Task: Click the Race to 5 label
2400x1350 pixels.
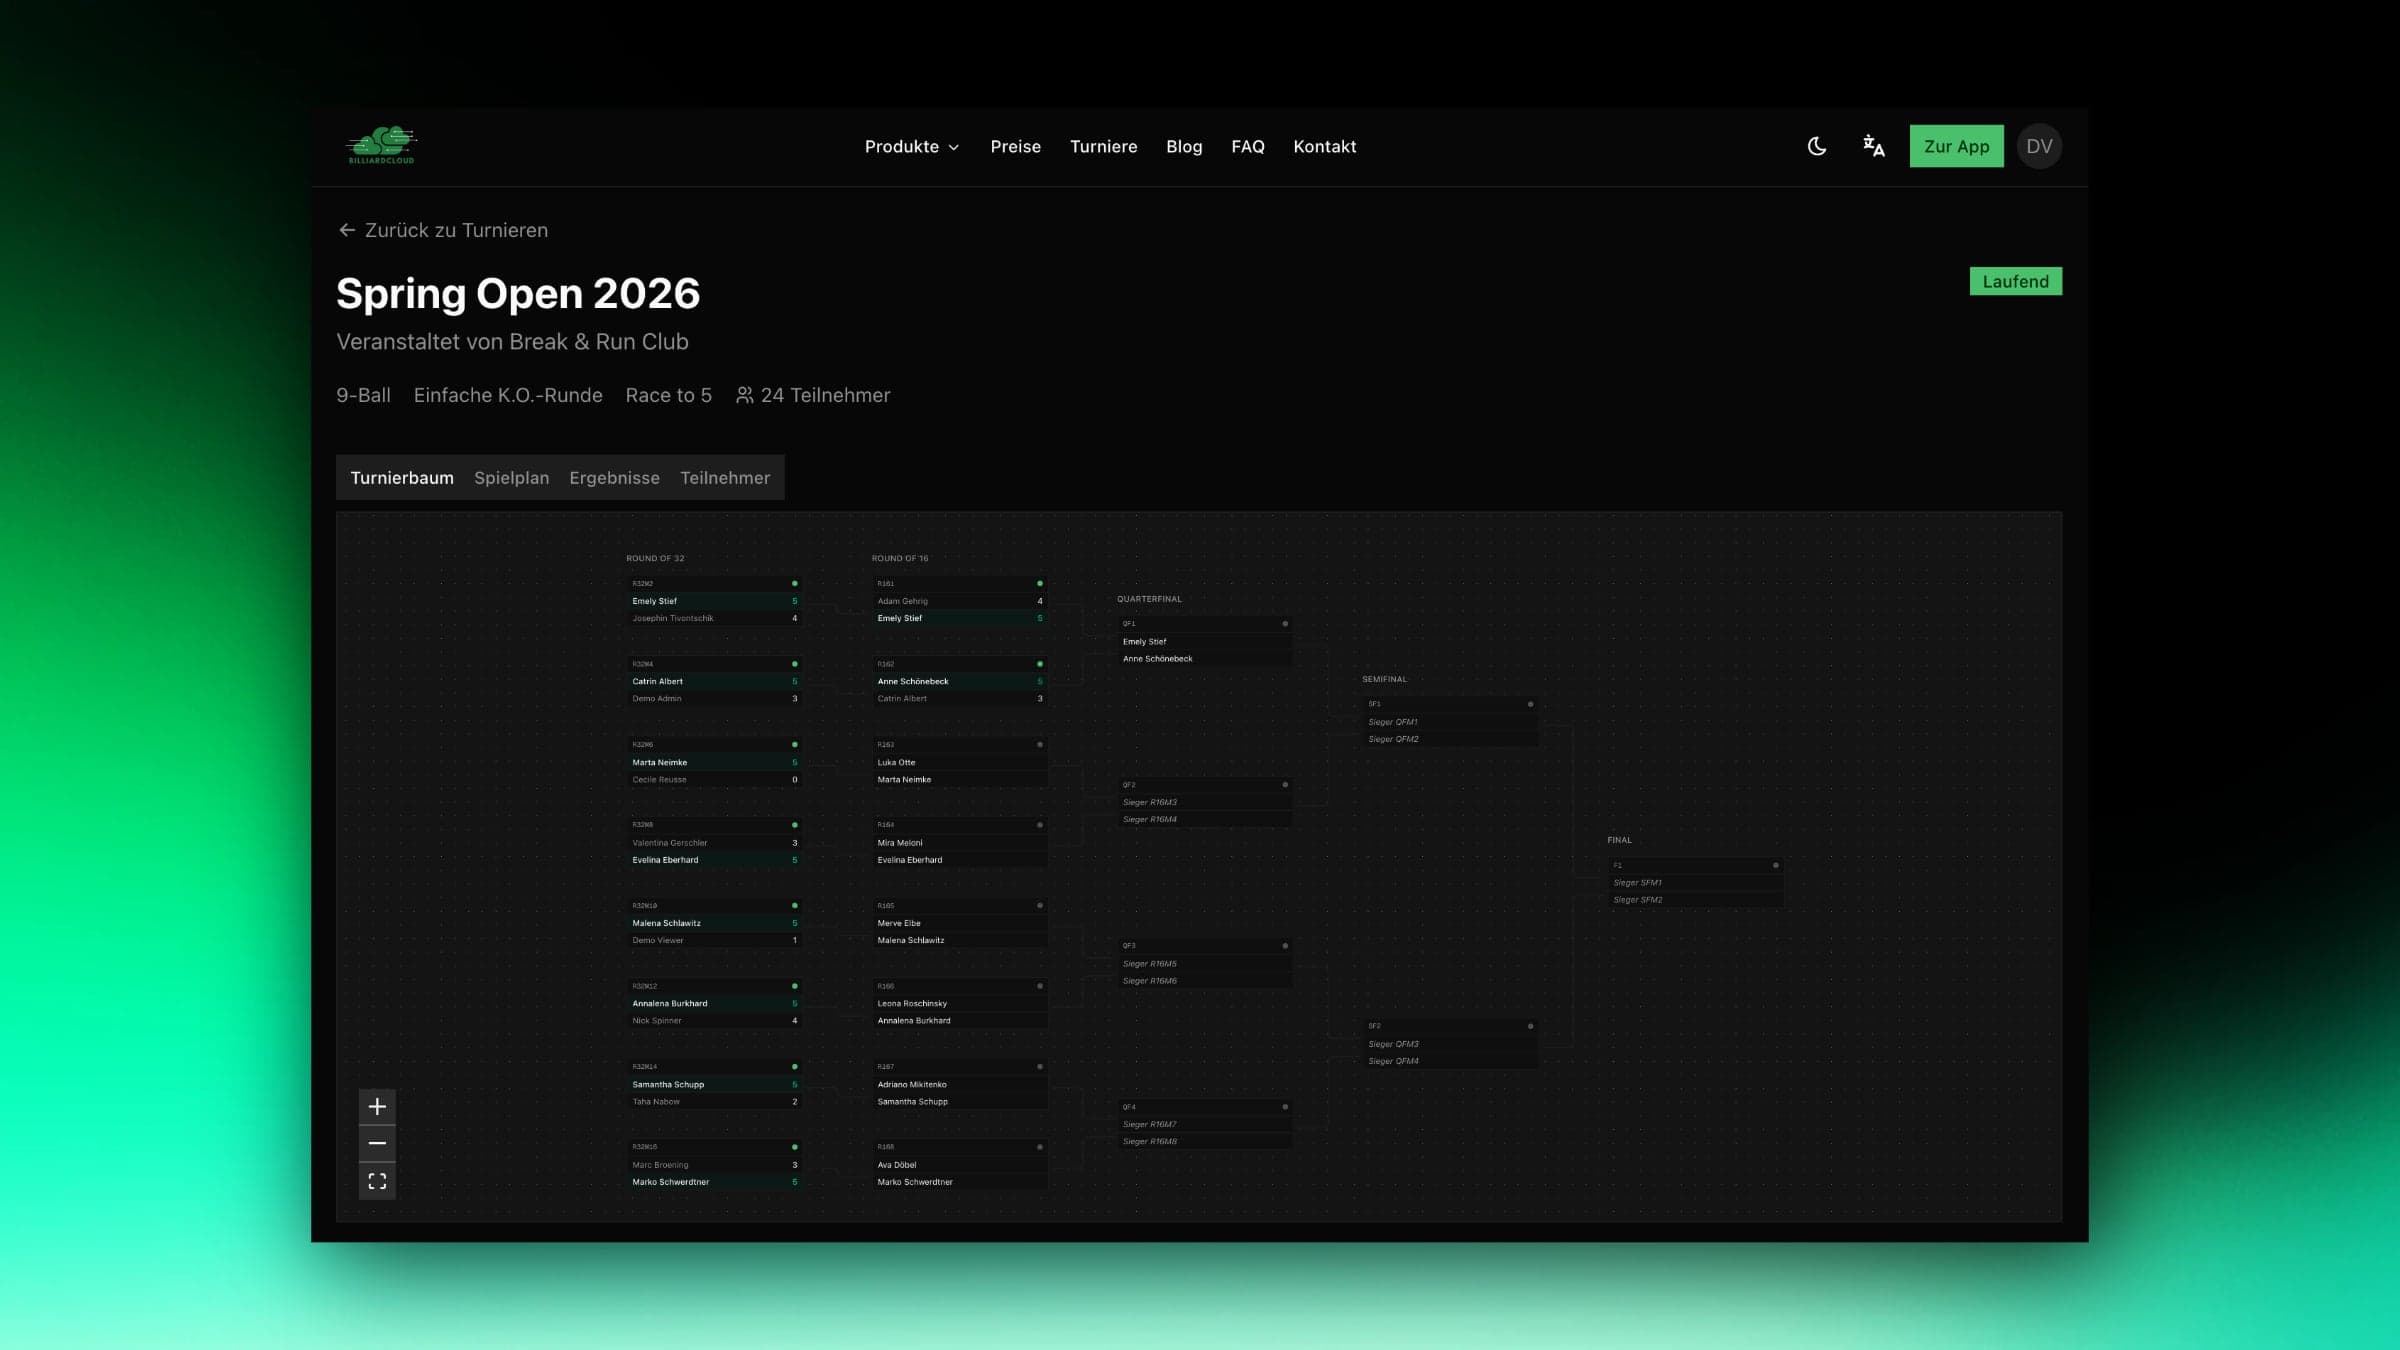Action: (668, 395)
